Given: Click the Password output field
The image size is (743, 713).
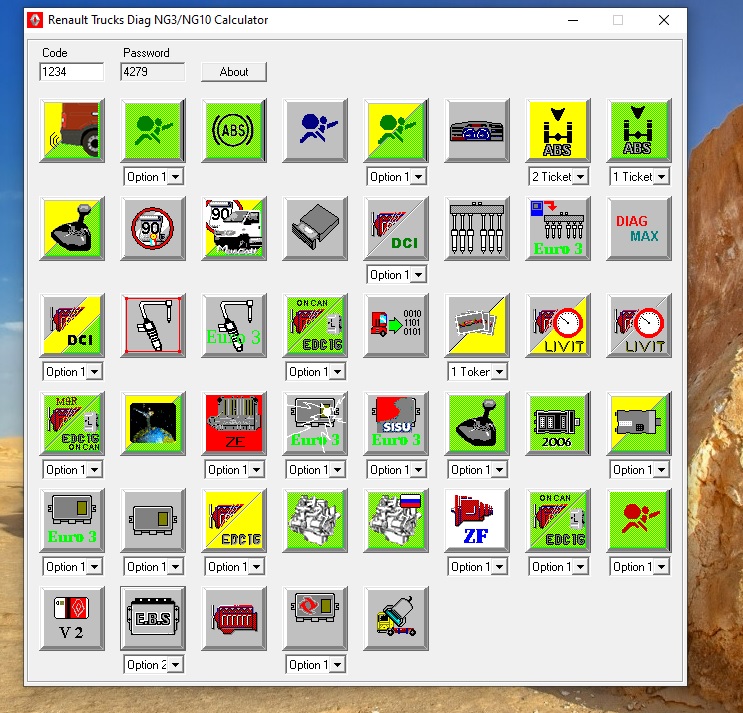Looking at the screenshot, I should click(152, 72).
